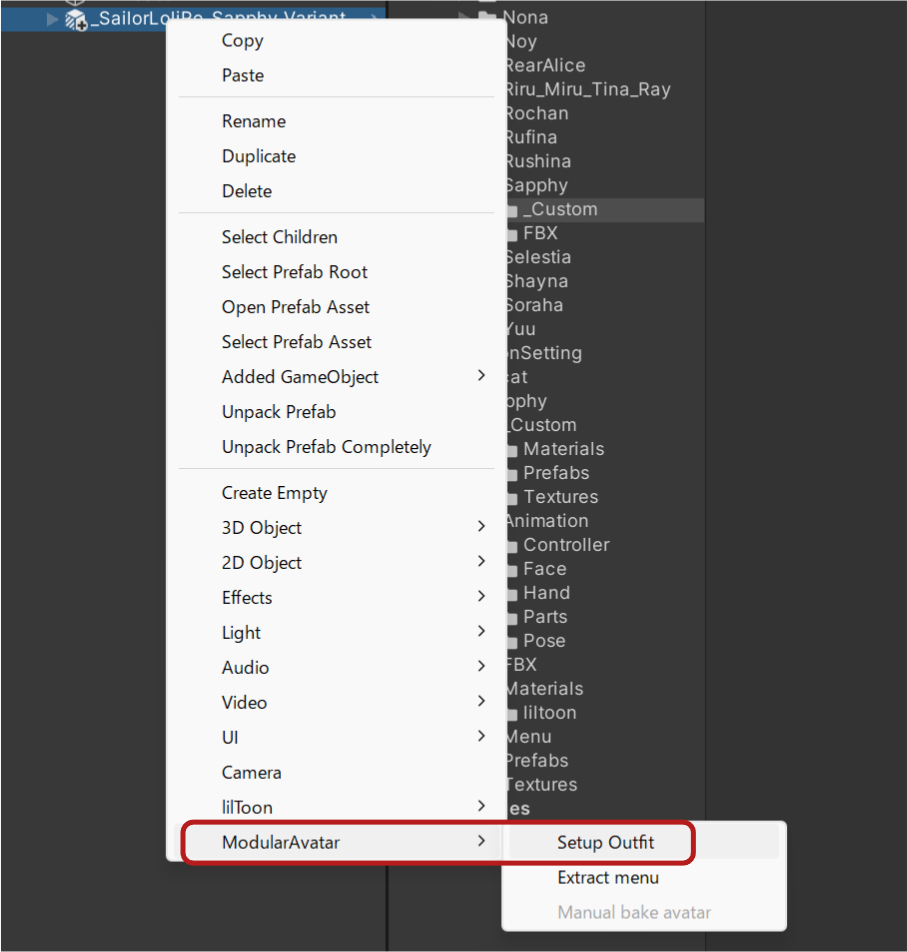The height and width of the screenshot is (952, 907).
Task: Select the Hand folder
Action: [546, 593]
